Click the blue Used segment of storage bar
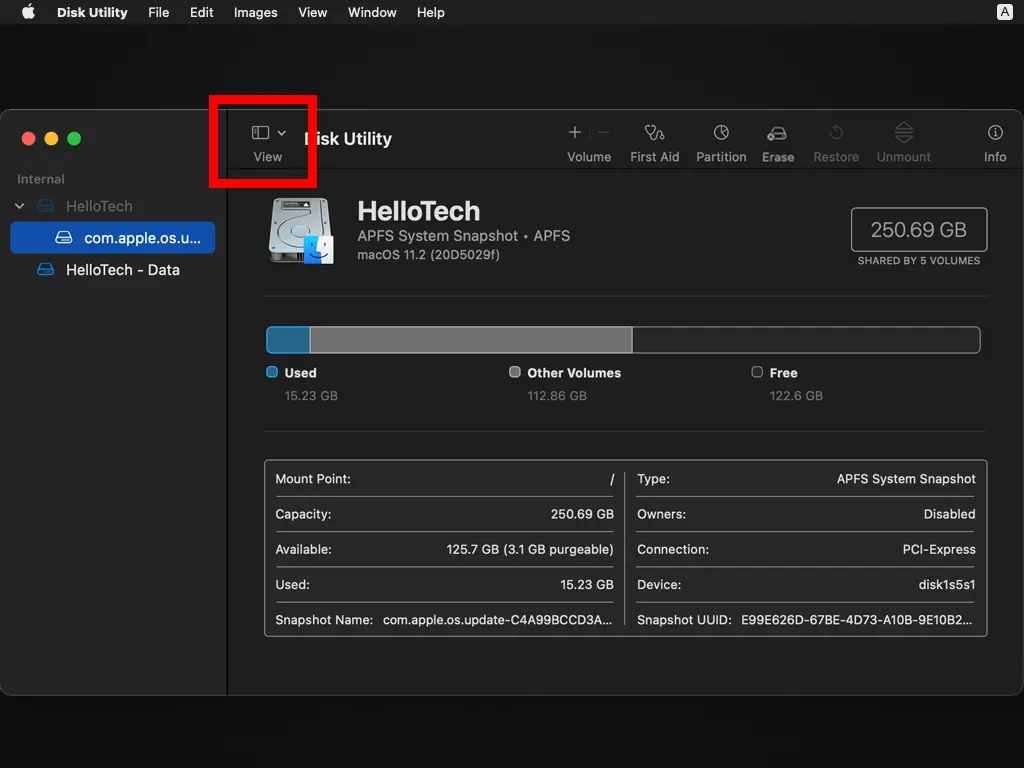This screenshot has height=768, width=1024. [x=288, y=340]
